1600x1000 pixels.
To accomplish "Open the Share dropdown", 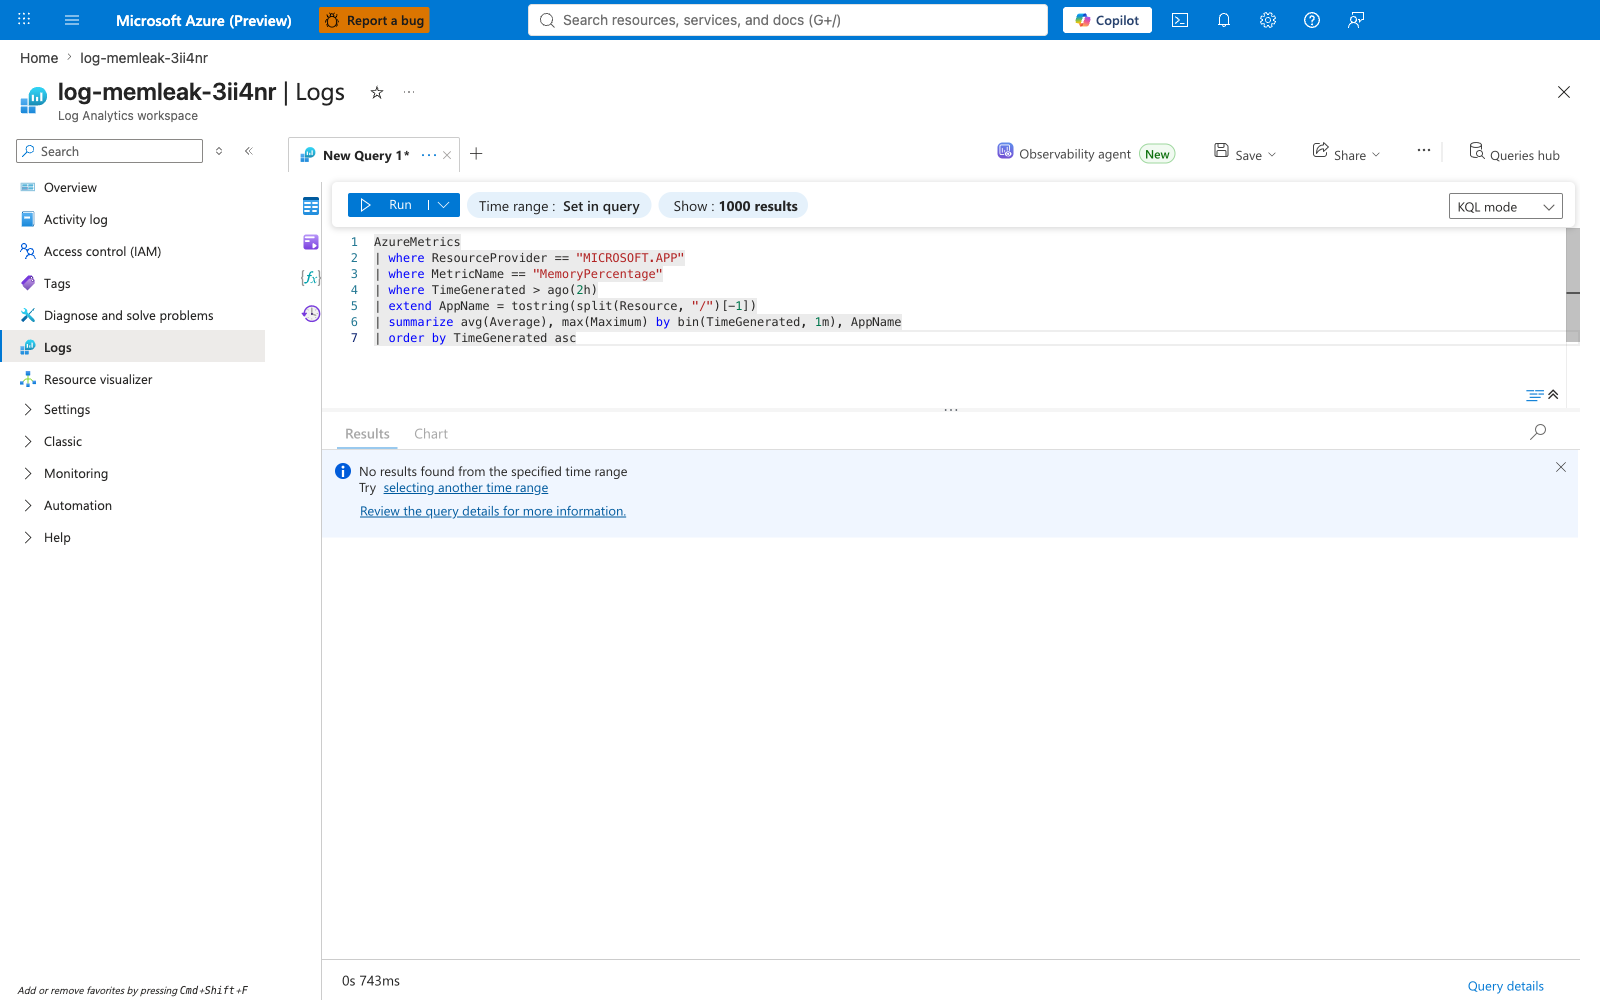I will [1346, 154].
